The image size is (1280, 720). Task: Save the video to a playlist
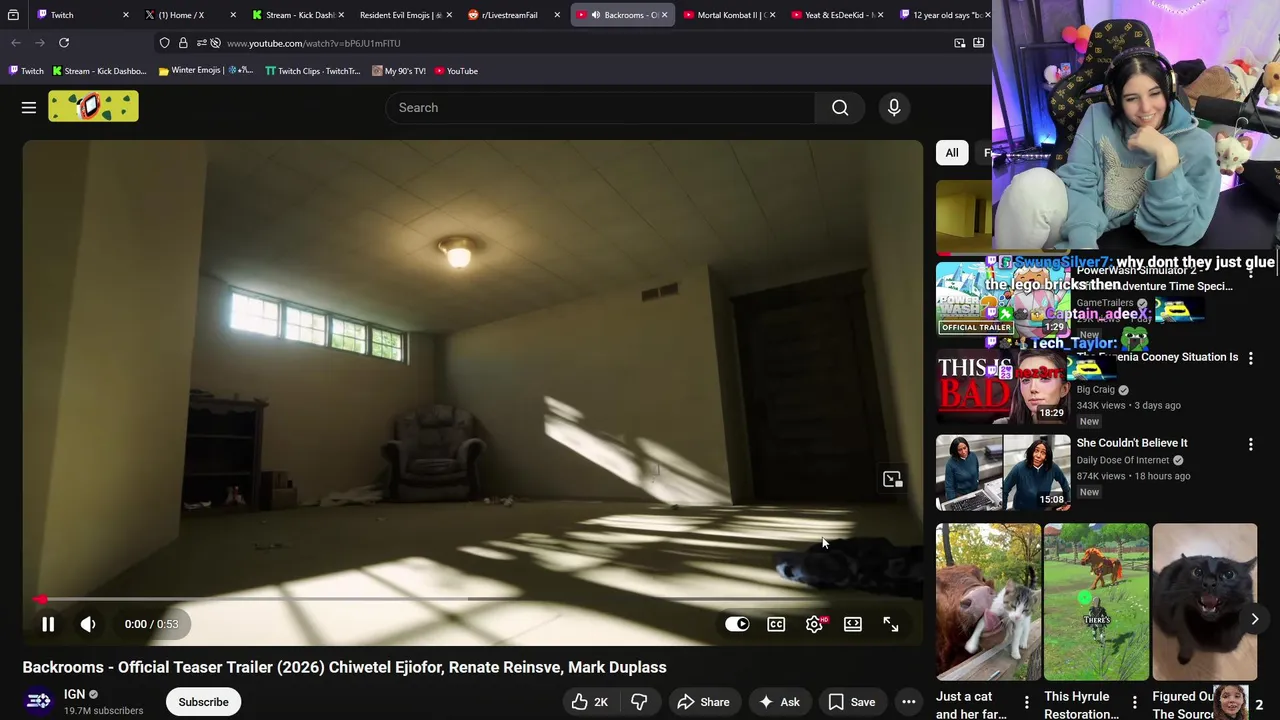(x=851, y=702)
